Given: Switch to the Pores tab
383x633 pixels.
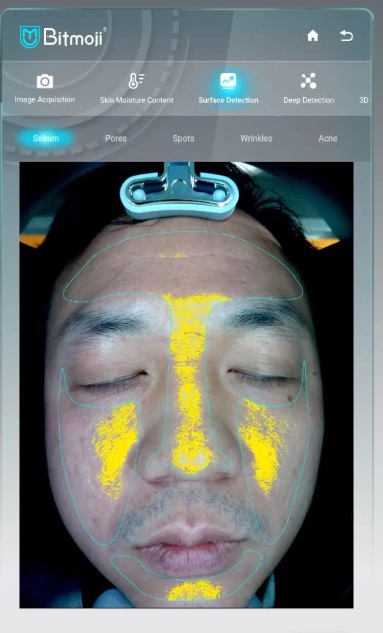Looking at the screenshot, I should coord(116,138).
